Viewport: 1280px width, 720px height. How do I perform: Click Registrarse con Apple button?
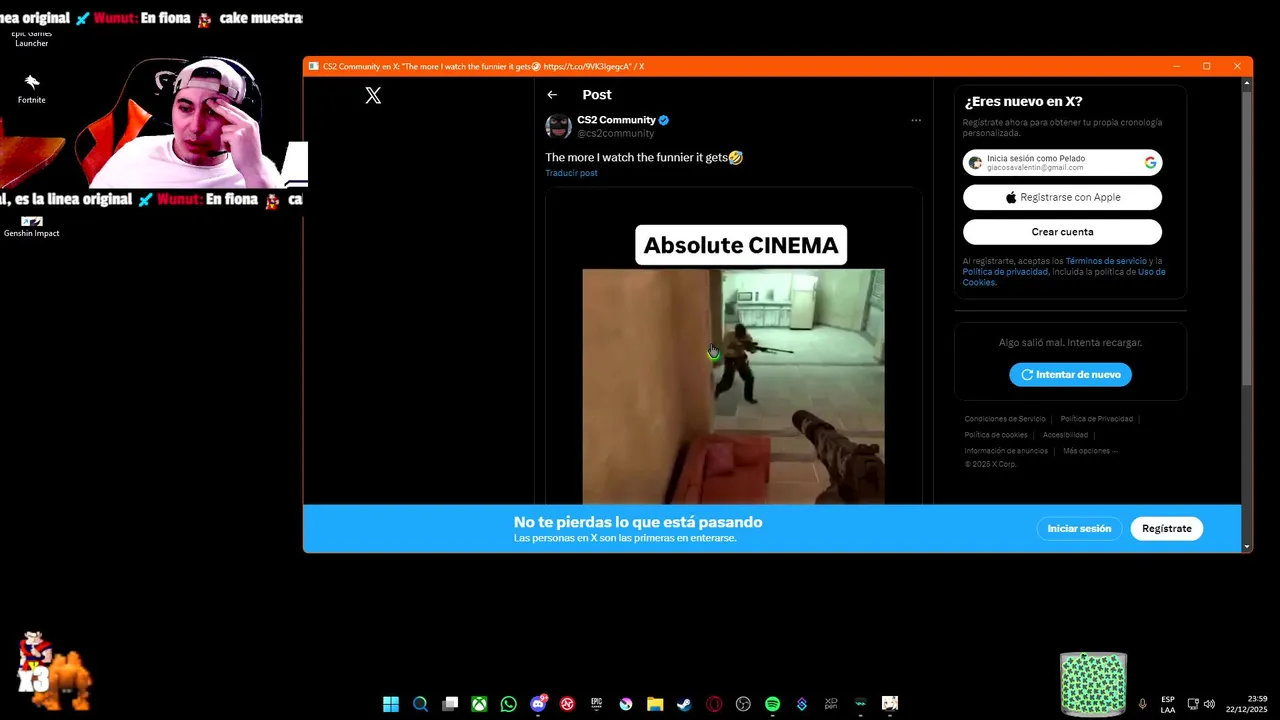1062,197
